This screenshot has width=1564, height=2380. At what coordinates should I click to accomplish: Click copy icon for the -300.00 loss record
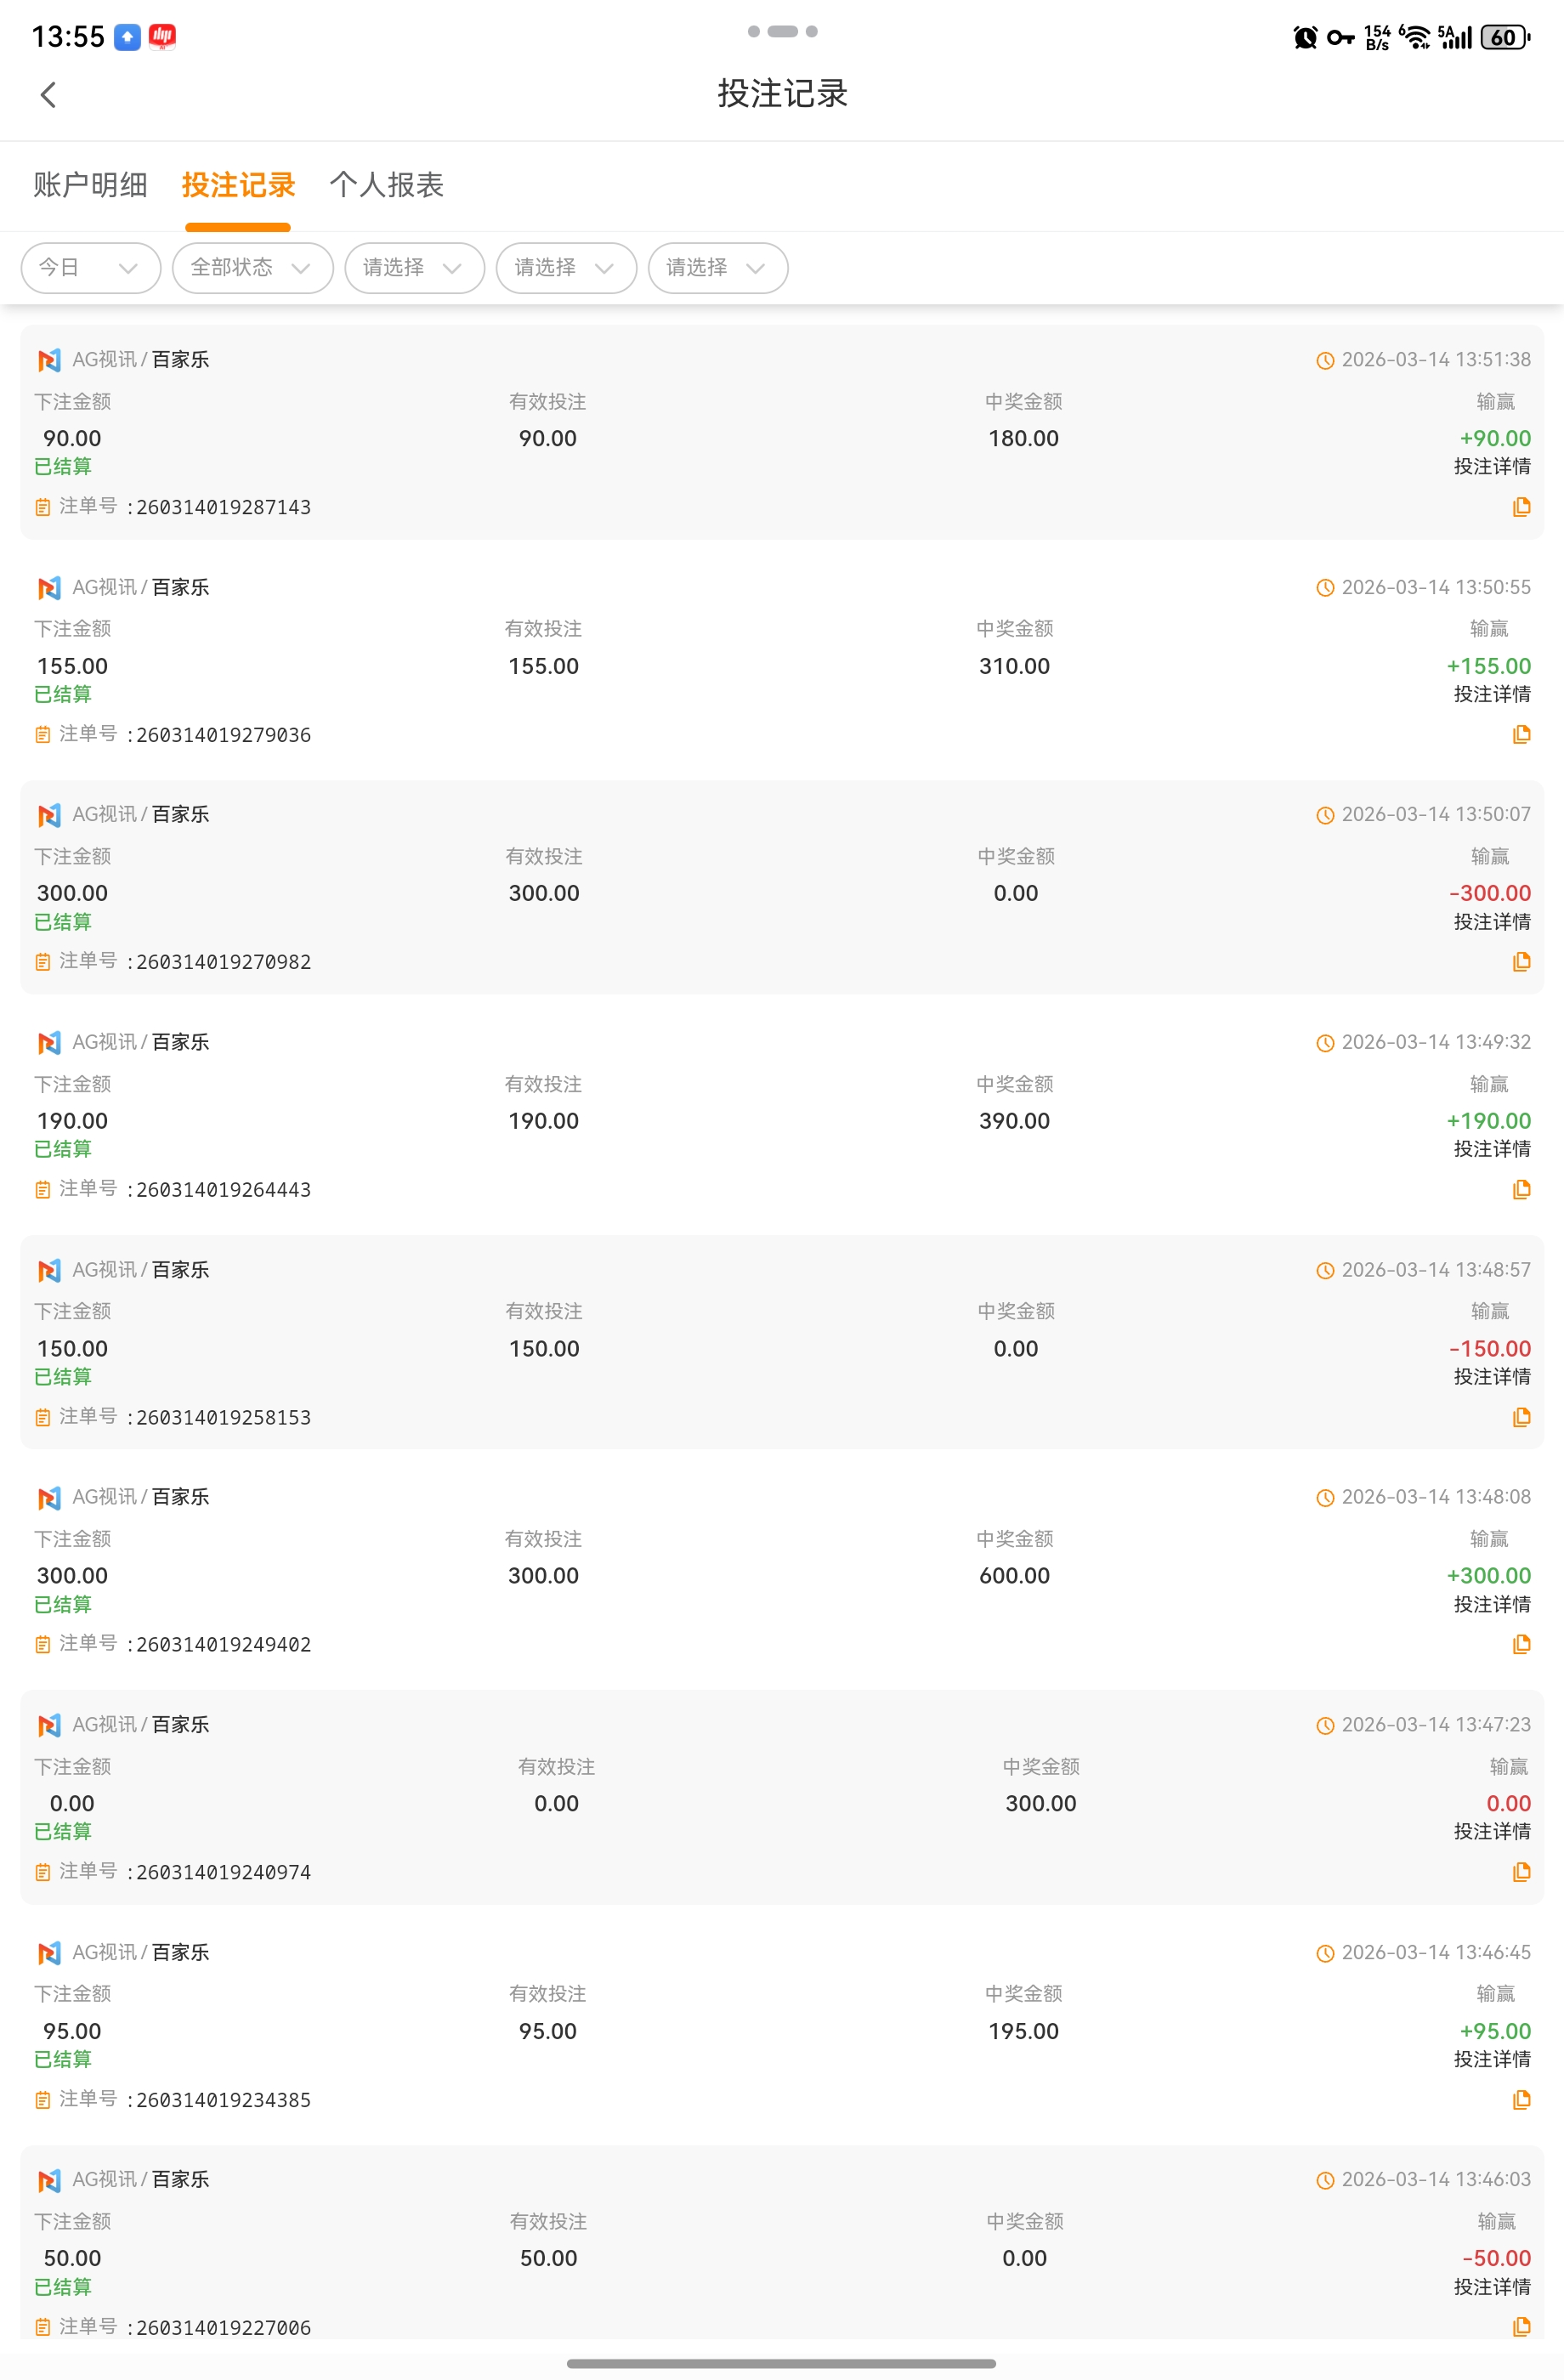tap(1521, 962)
